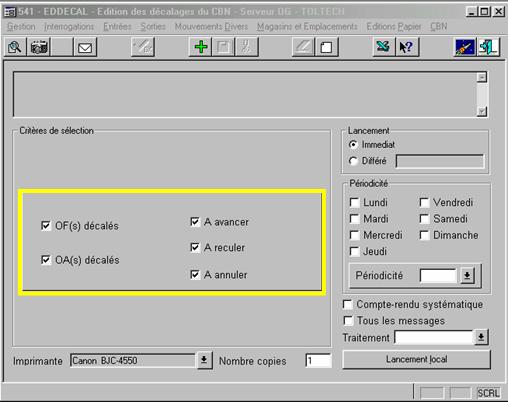The width and height of the screenshot is (508, 402).
Task: Click the exit door icon
Action: 488,47
